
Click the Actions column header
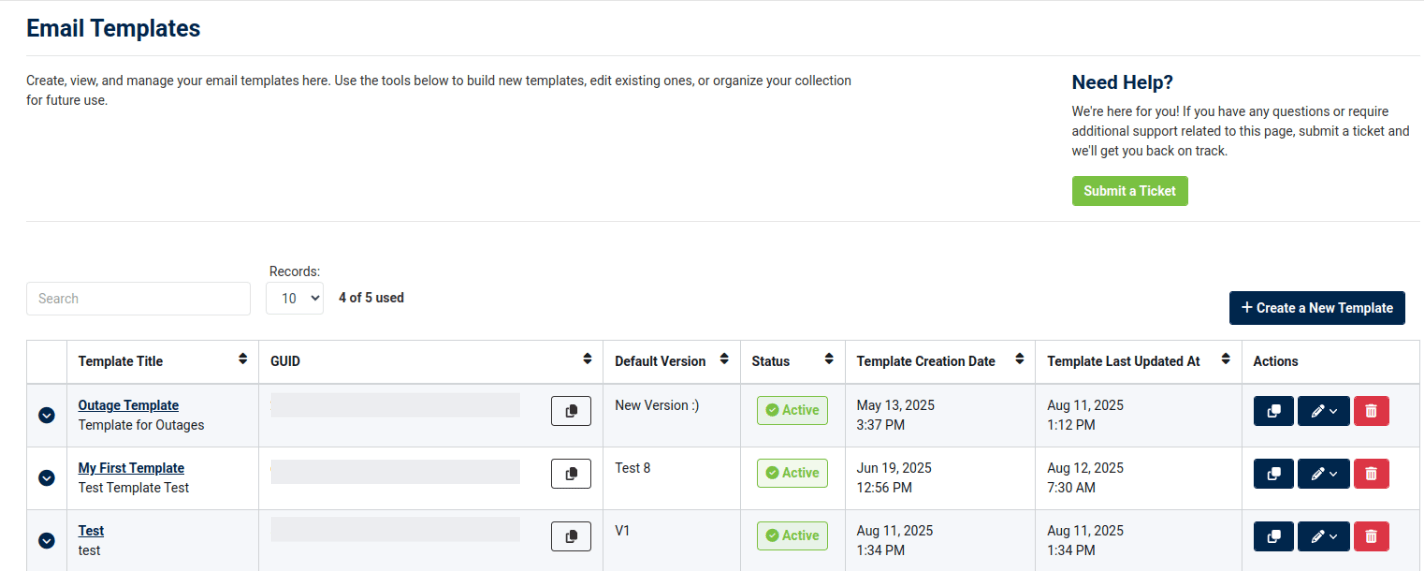point(1275,361)
